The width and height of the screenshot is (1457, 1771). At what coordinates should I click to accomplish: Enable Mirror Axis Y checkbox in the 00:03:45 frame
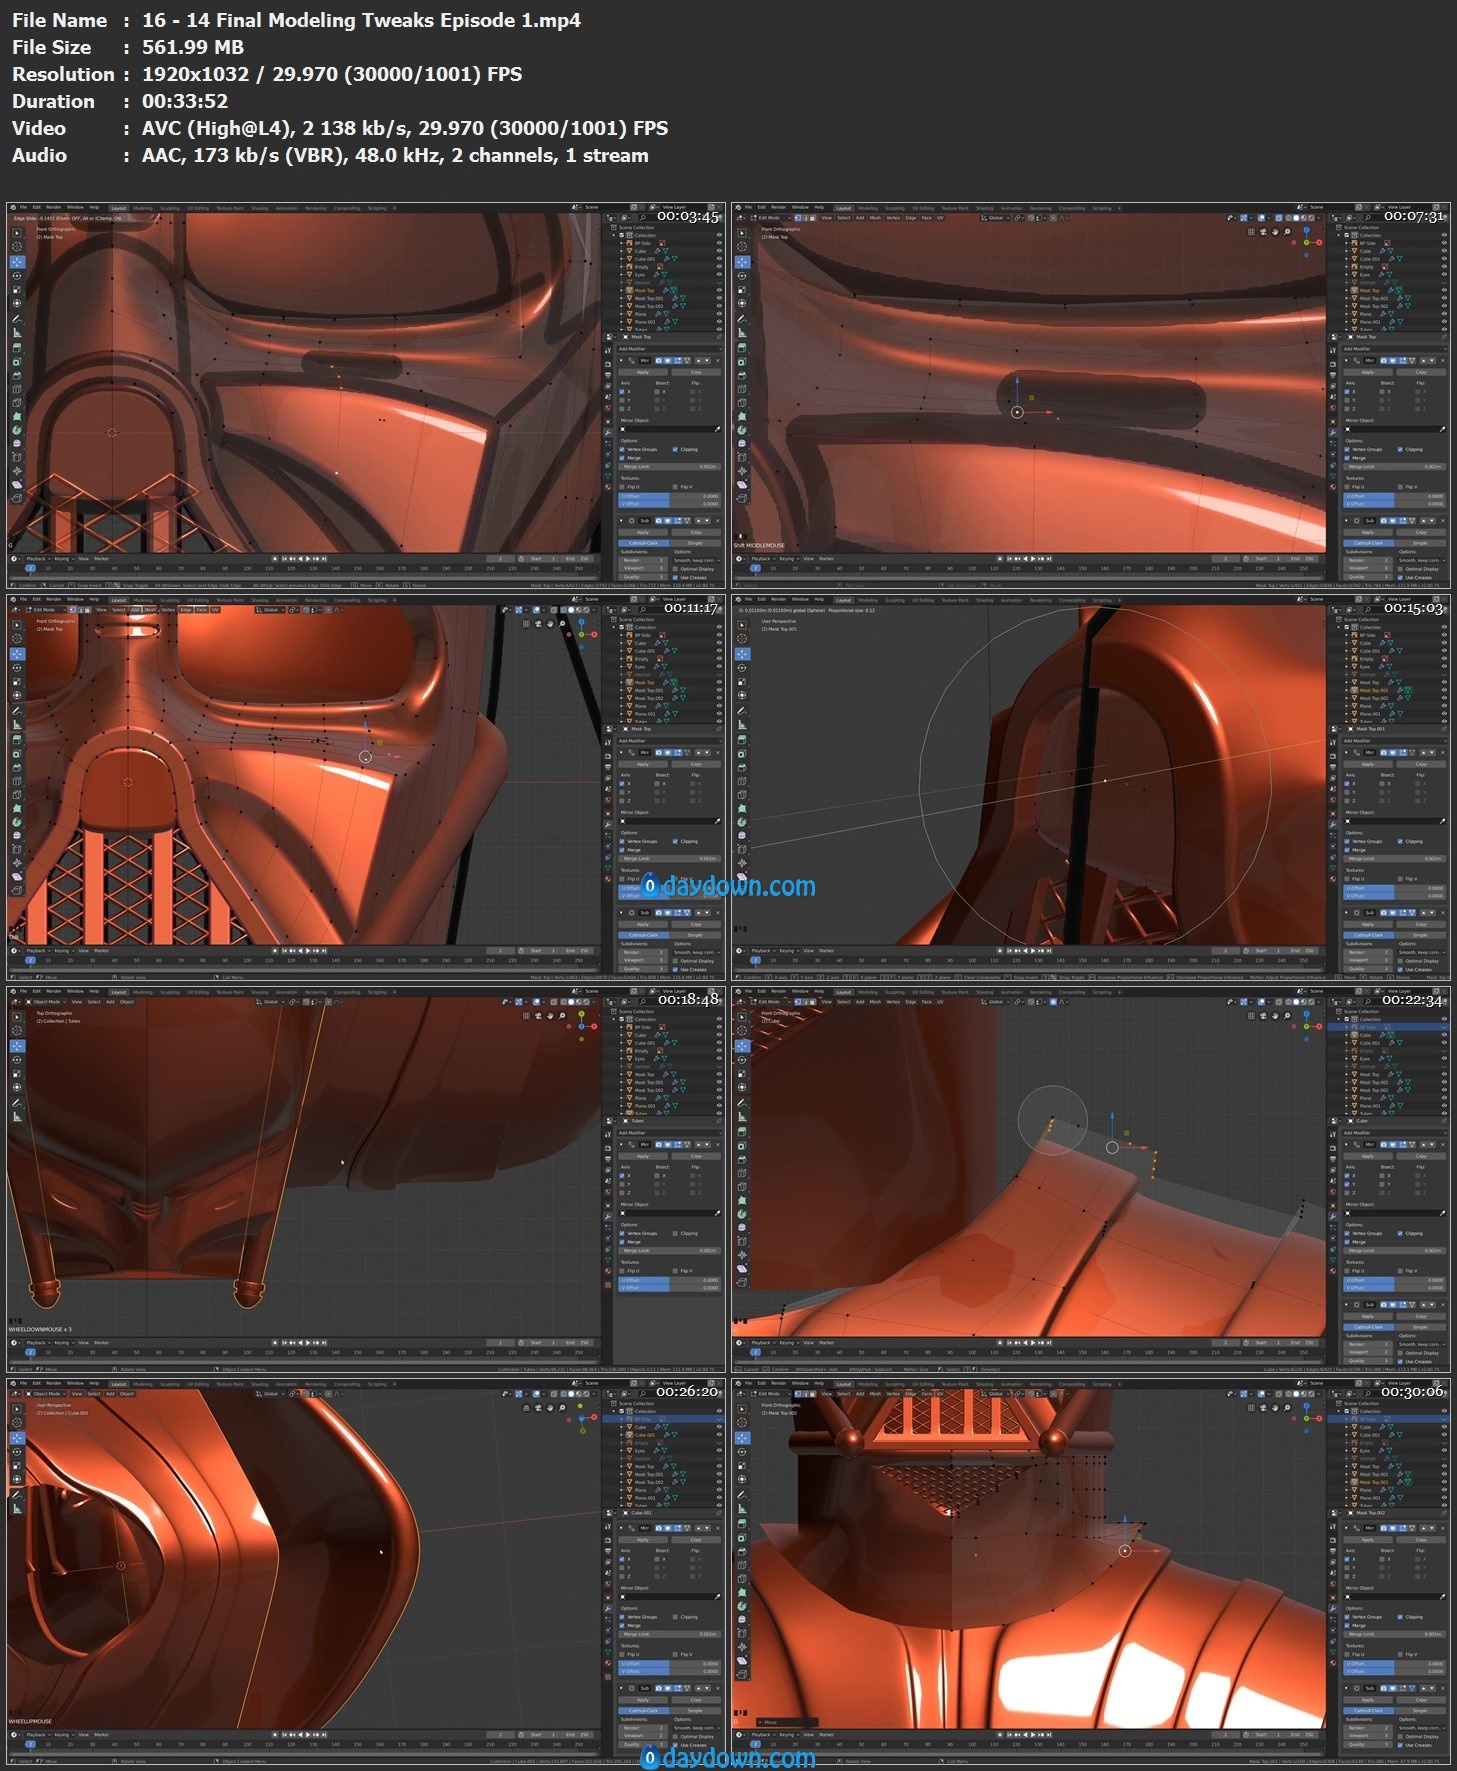click(622, 400)
